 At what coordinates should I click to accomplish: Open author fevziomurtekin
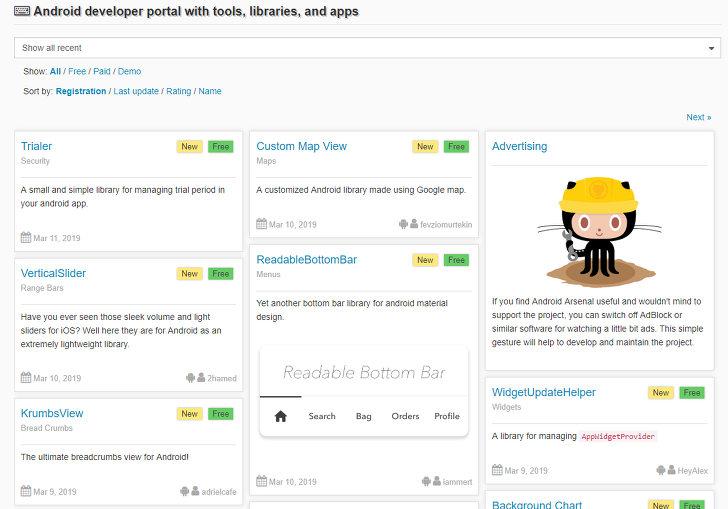pyautogui.click(x=446, y=225)
